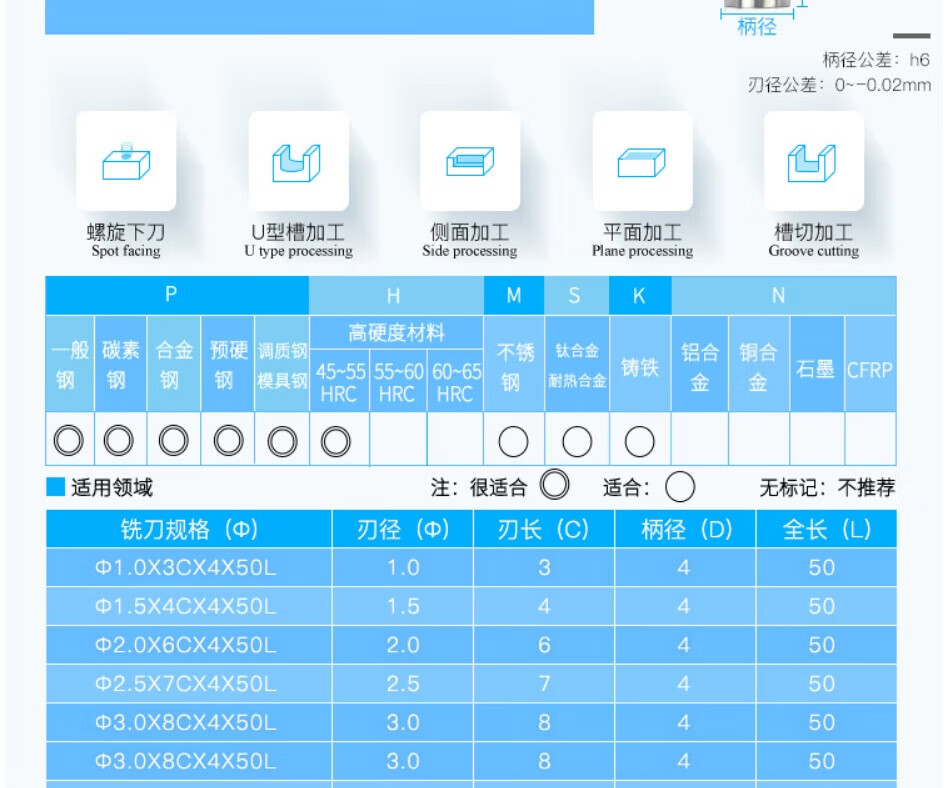Click the 铜合金 column header
Screen dimensions: 950x788
759,365
